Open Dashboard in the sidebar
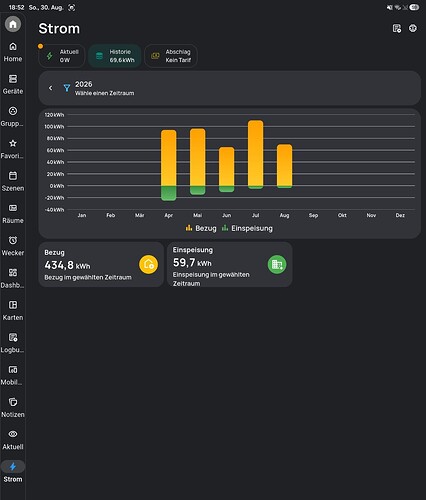426x500 pixels. tap(13, 279)
